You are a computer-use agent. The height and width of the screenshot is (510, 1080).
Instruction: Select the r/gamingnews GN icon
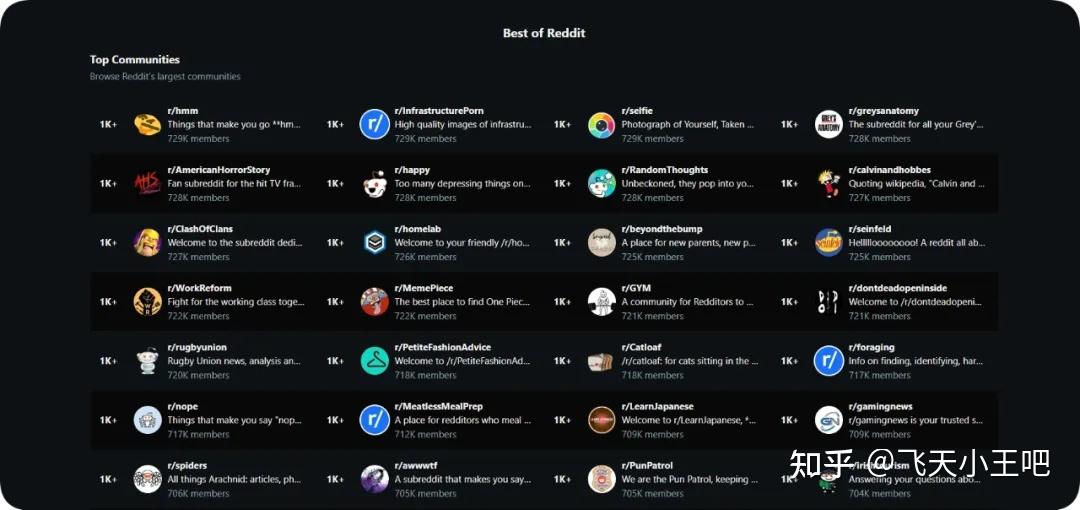click(x=828, y=420)
